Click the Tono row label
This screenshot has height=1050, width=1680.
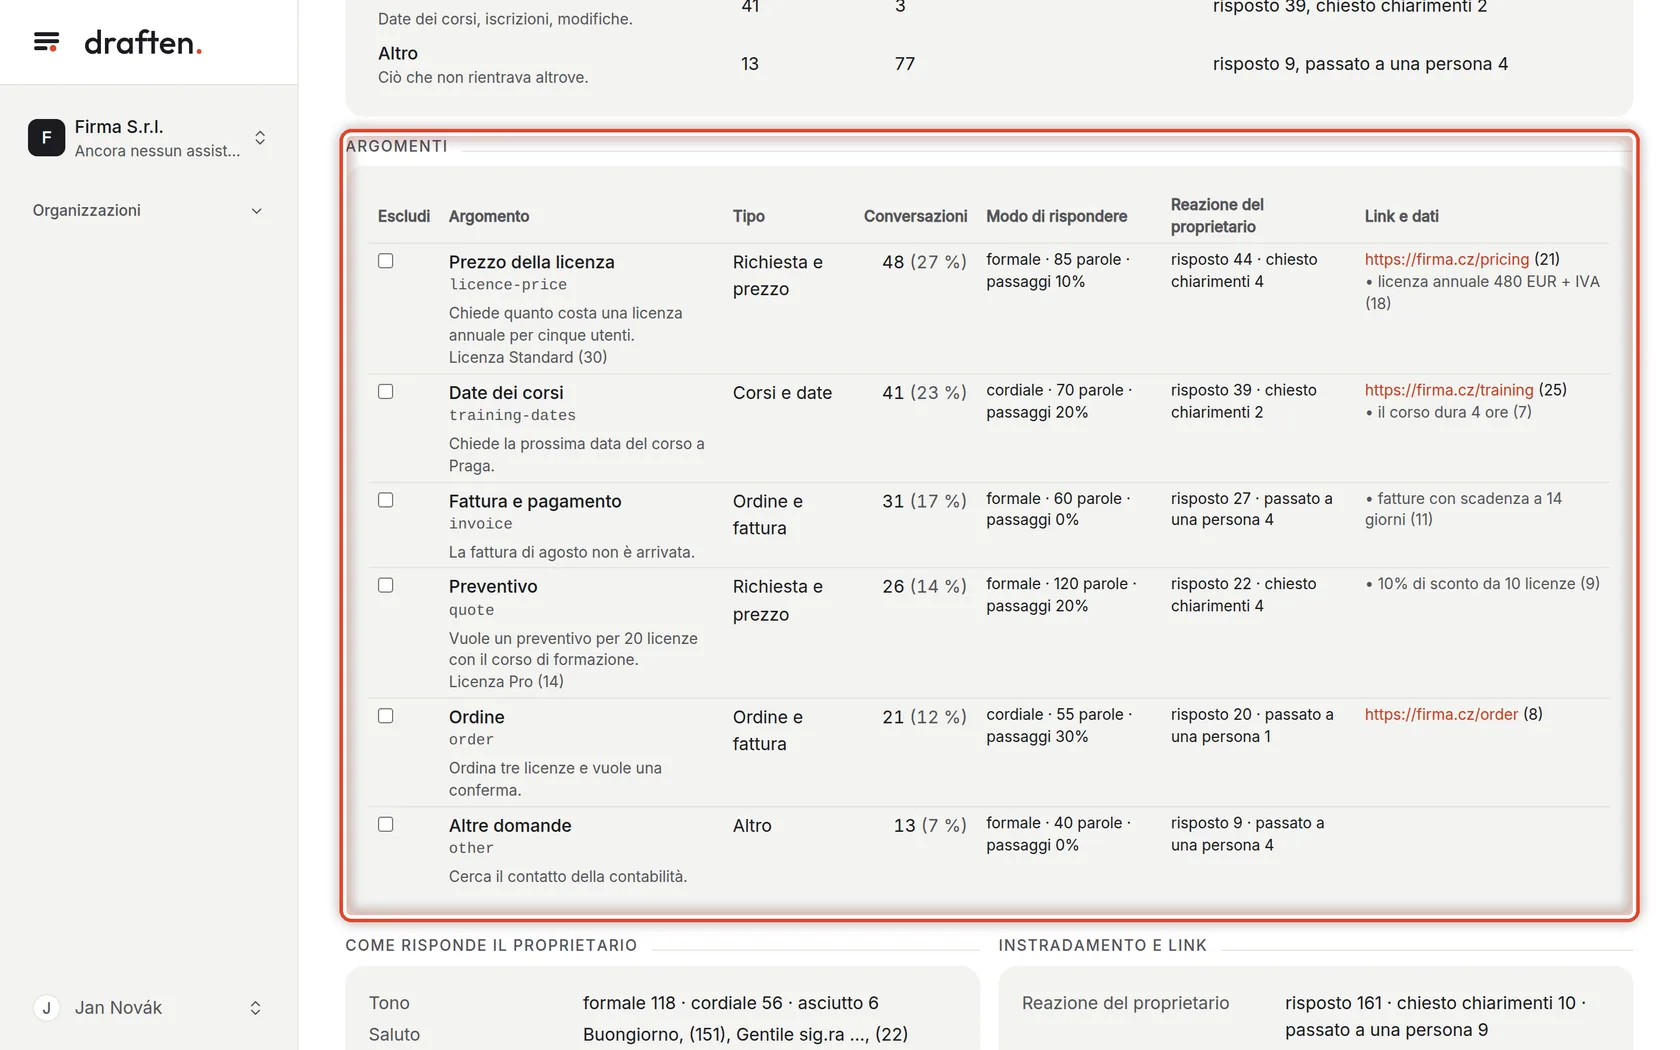click(x=389, y=1003)
